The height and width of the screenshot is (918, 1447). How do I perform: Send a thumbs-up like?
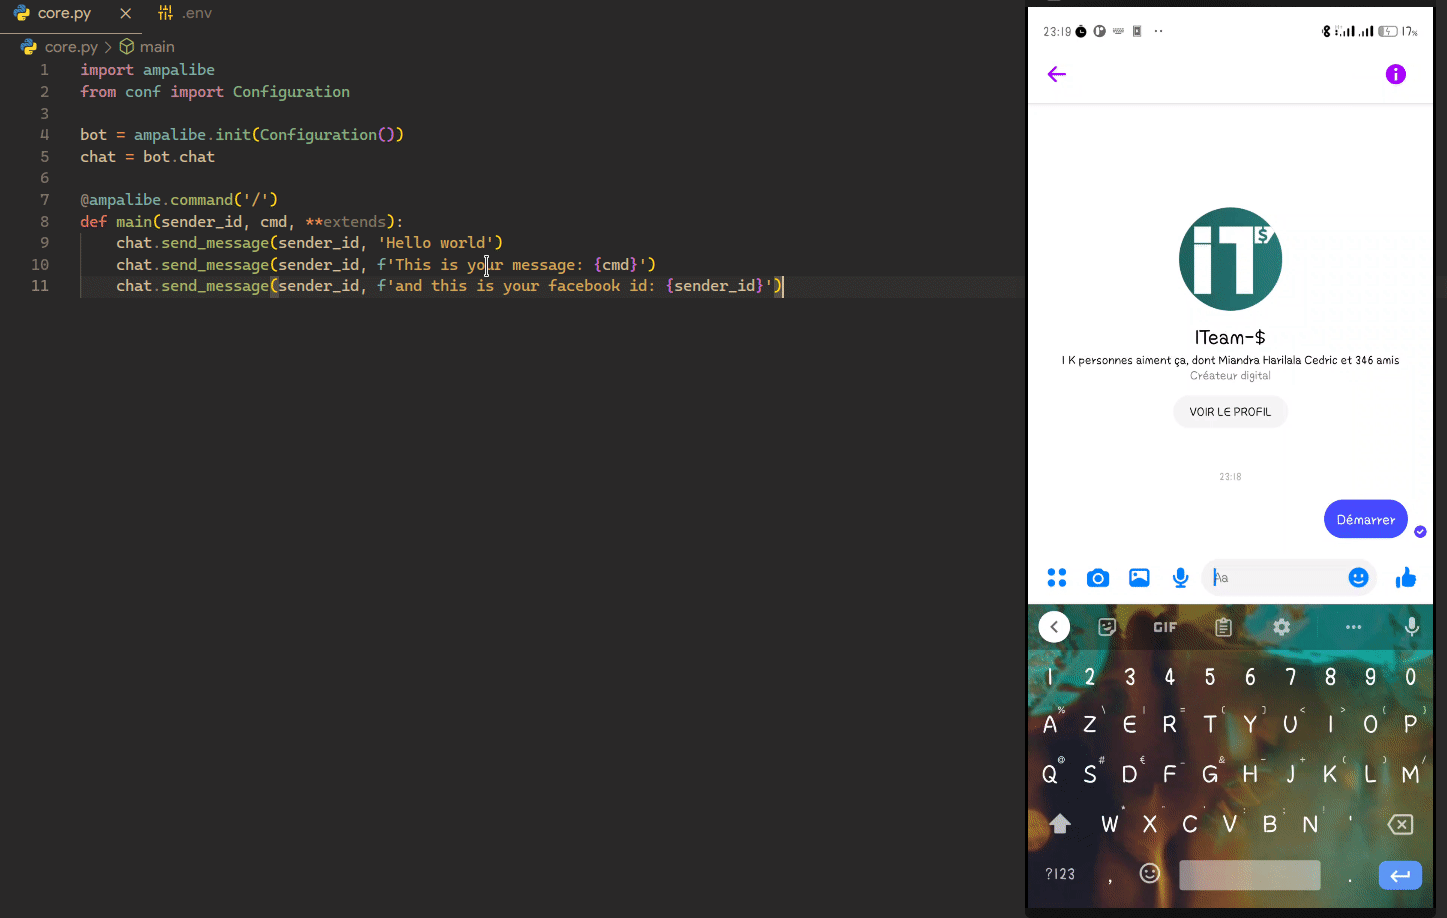pyautogui.click(x=1406, y=578)
